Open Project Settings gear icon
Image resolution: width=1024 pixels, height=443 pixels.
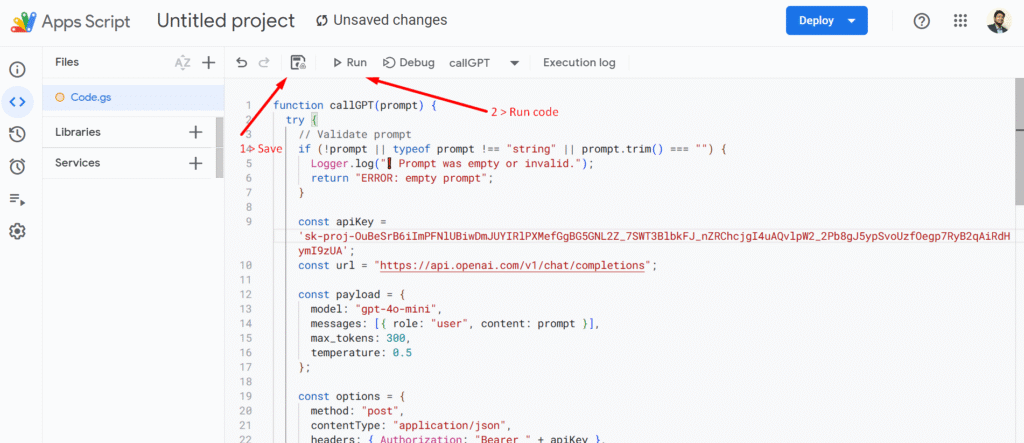coord(17,231)
